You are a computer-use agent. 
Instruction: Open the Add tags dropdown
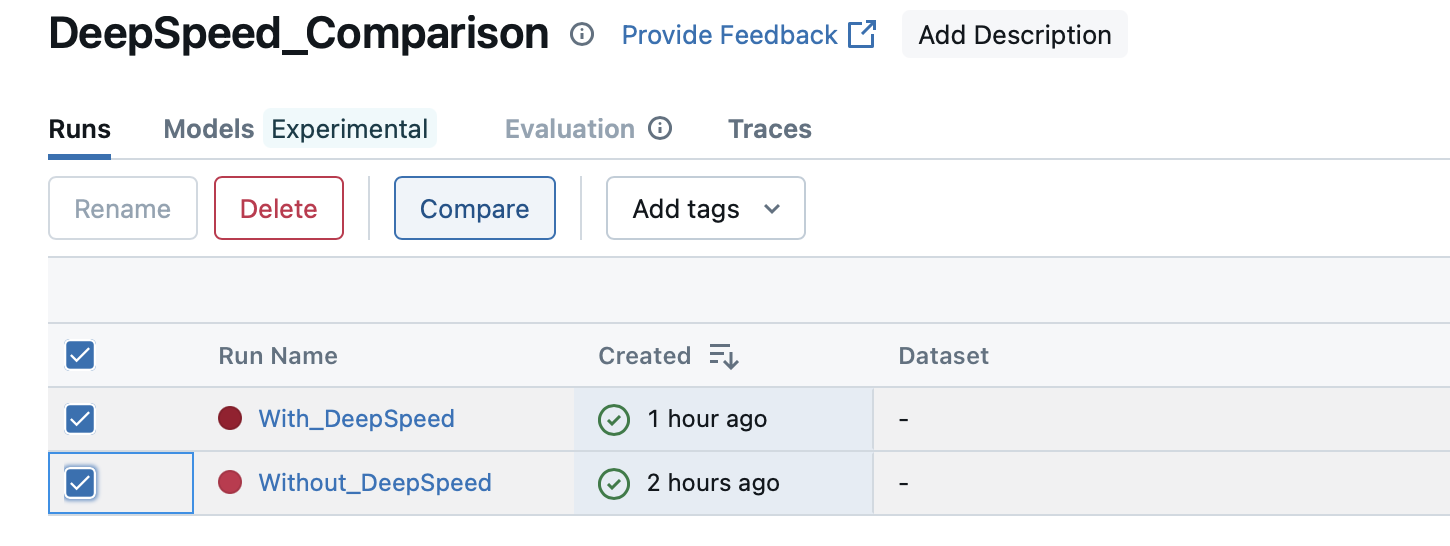click(705, 209)
